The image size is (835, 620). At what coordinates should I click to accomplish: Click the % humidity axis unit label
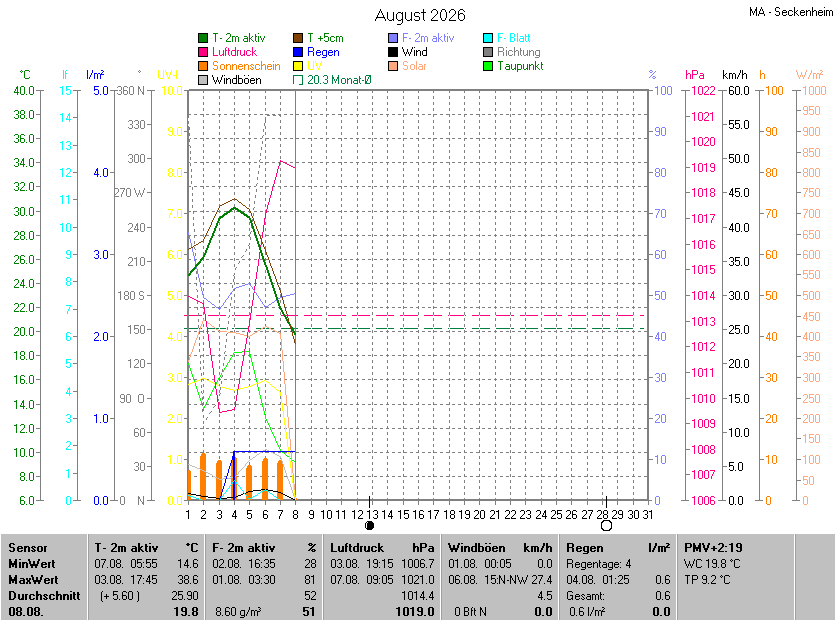tap(652, 75)
